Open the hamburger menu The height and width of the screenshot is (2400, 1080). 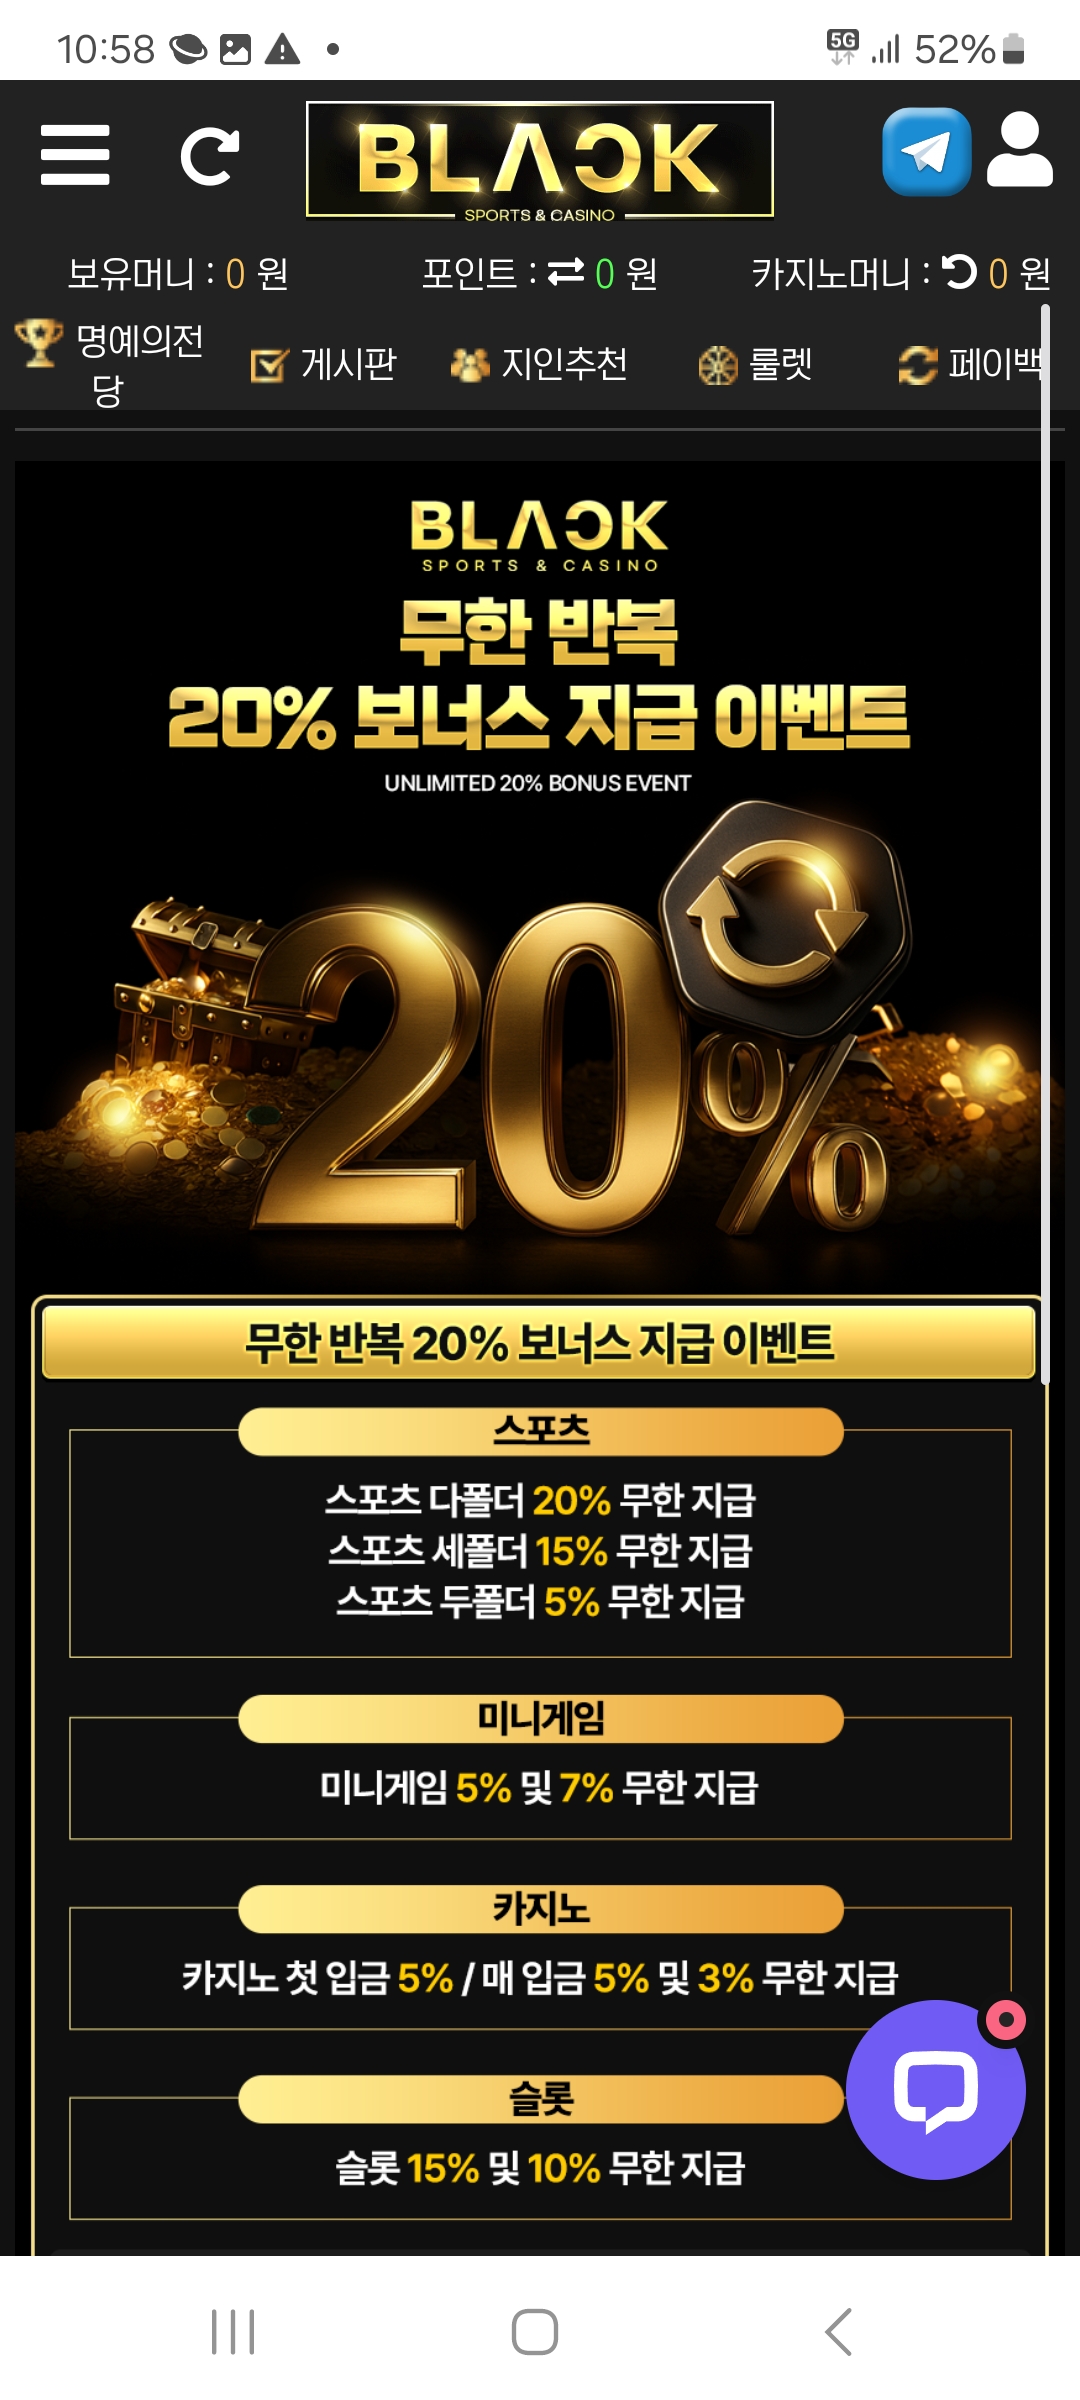[x=75, y=155]
